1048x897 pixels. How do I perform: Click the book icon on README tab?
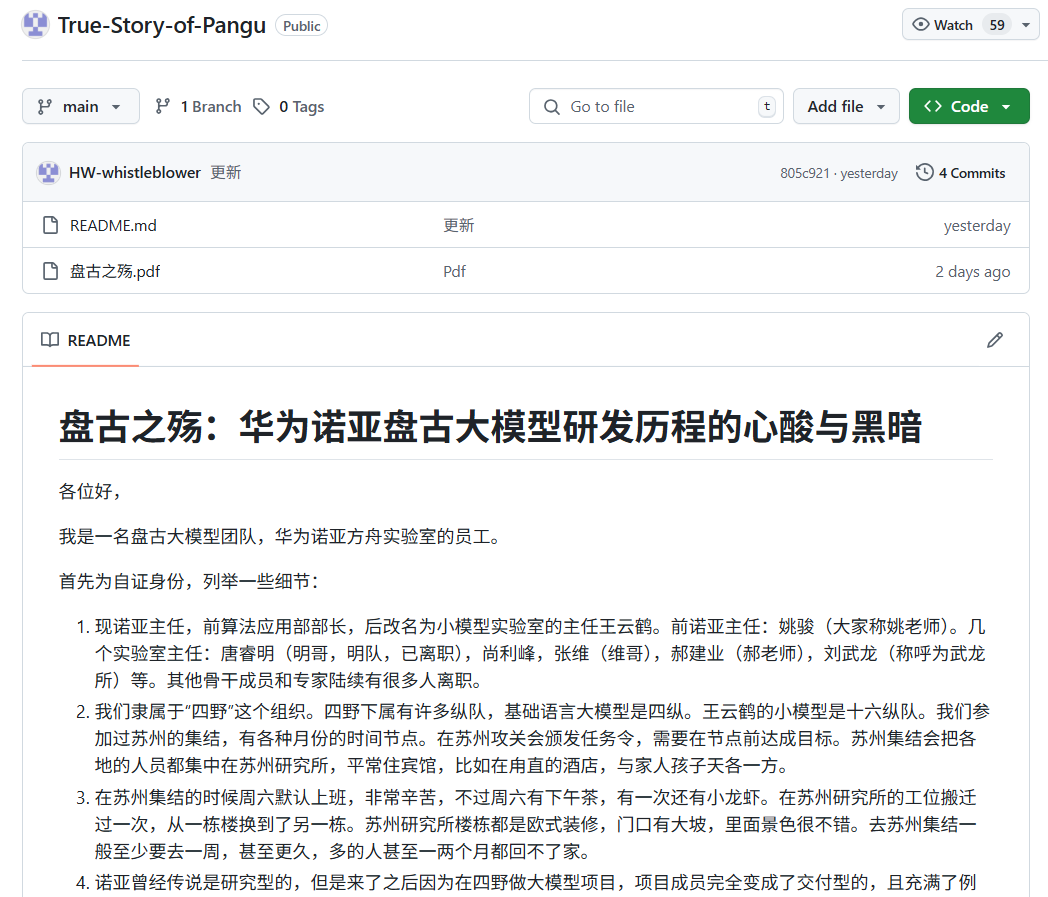point(50,340)
